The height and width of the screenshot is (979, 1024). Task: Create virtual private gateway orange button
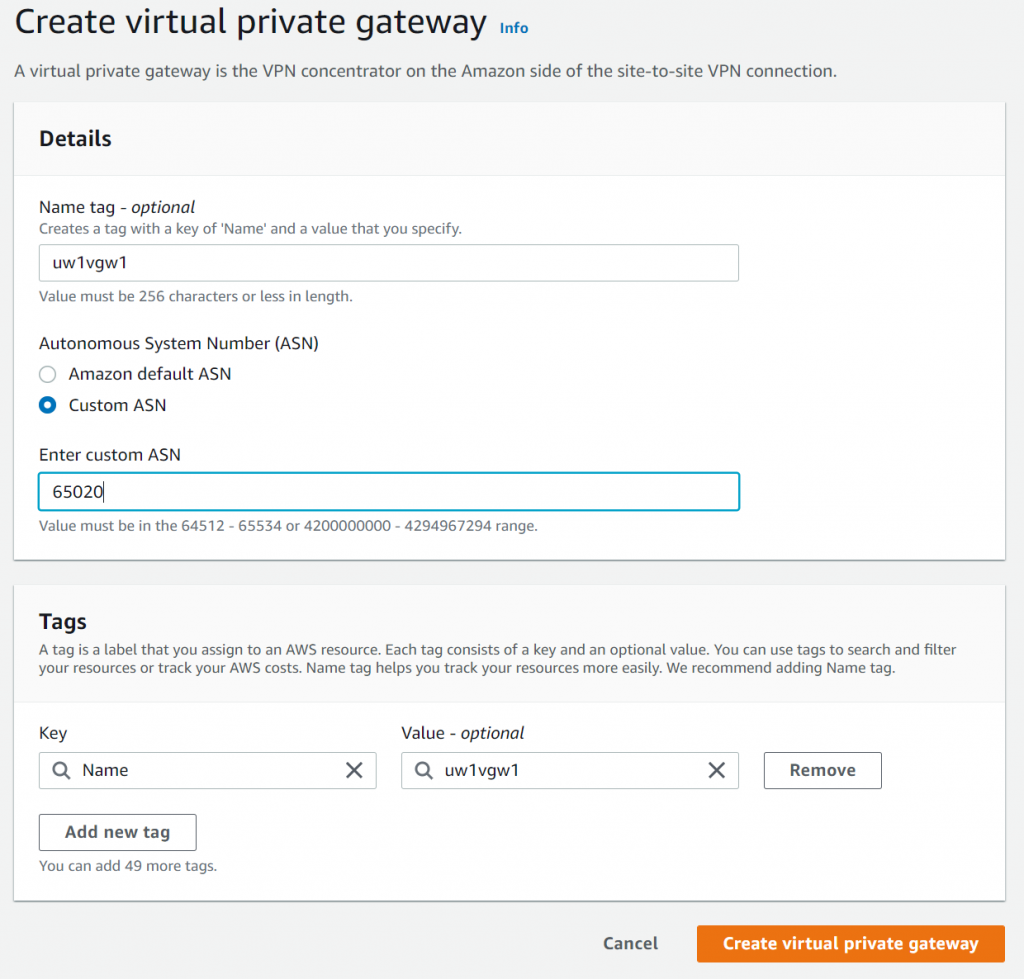tap(850, 944)
